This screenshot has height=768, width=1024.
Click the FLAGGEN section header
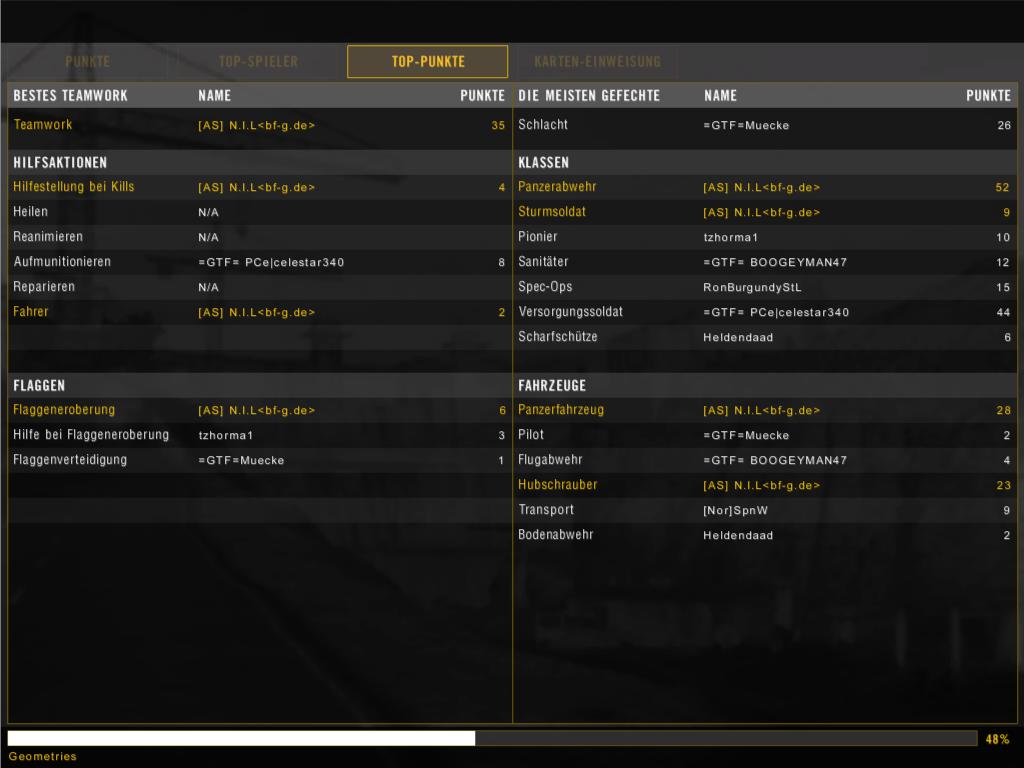pos(39,385)
